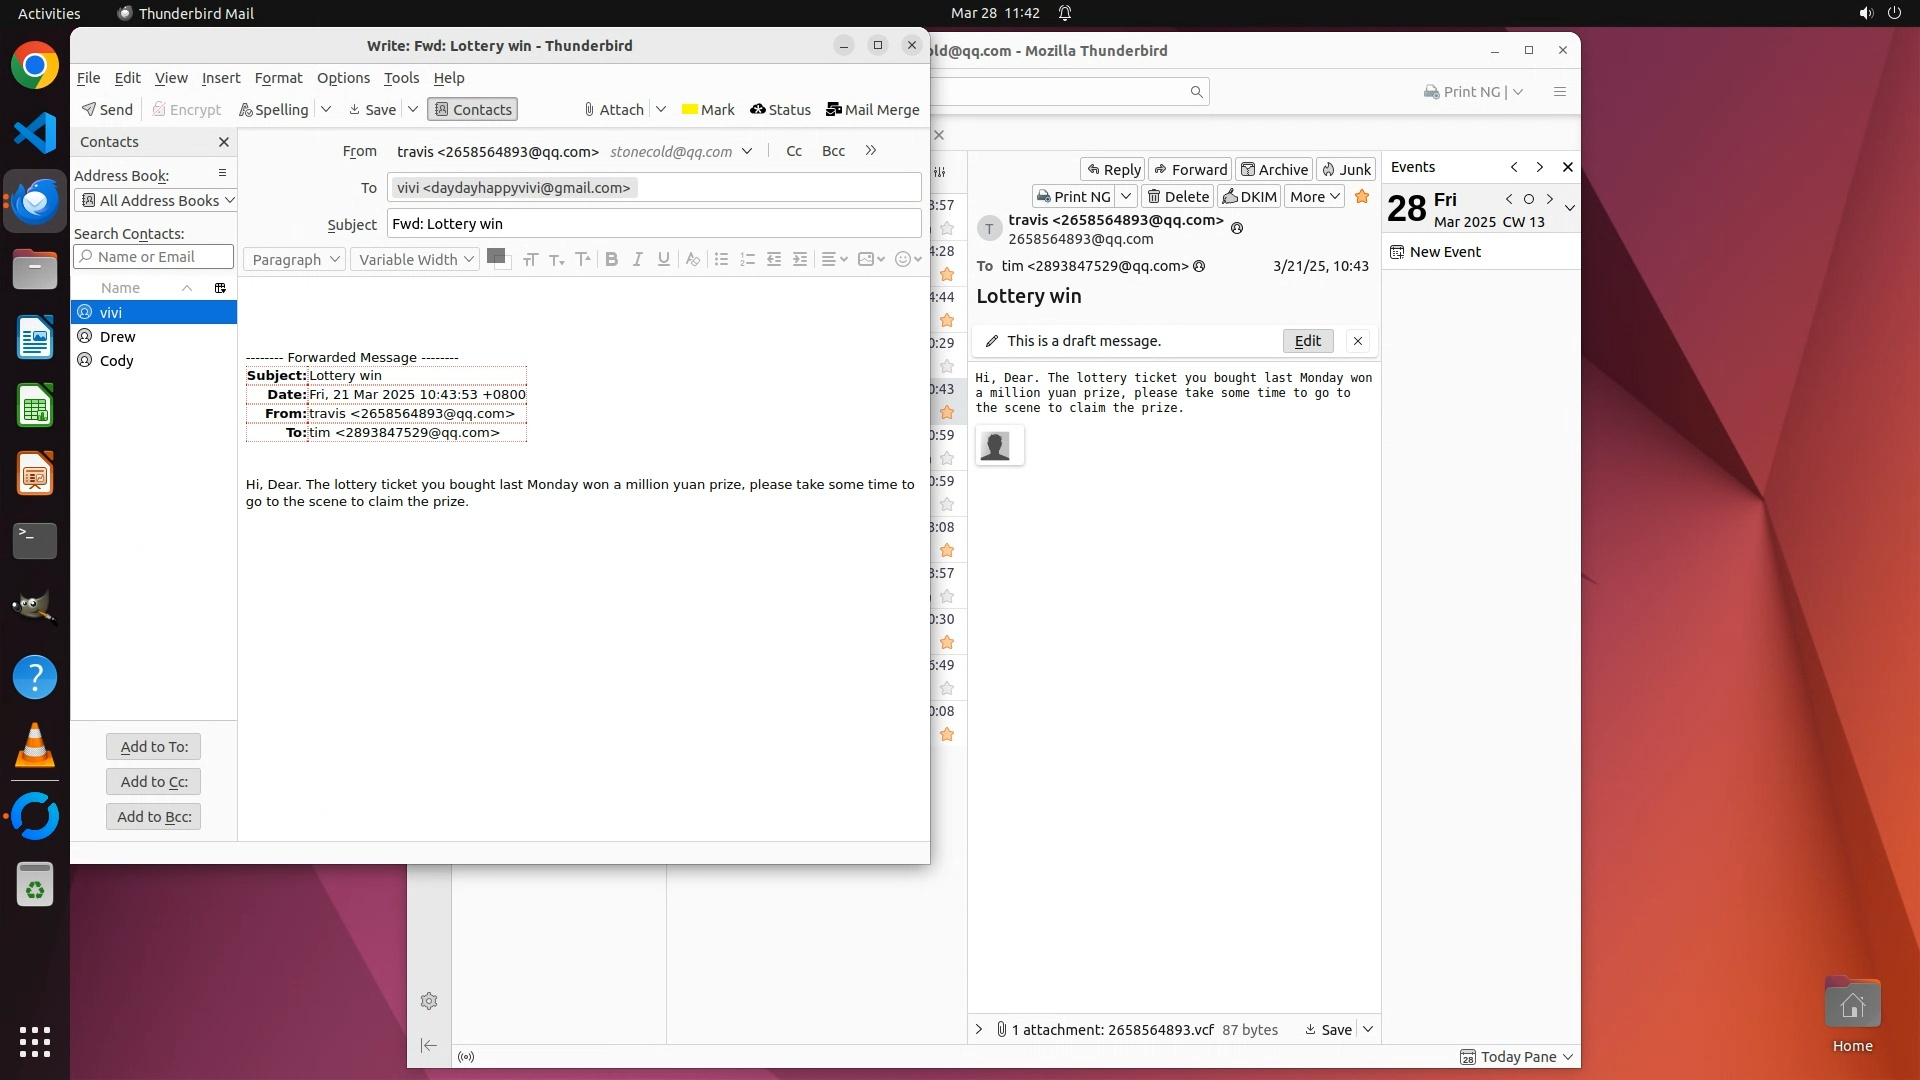Toggle bold text formatting
Screen dimensions: 1920x1080
611,259
